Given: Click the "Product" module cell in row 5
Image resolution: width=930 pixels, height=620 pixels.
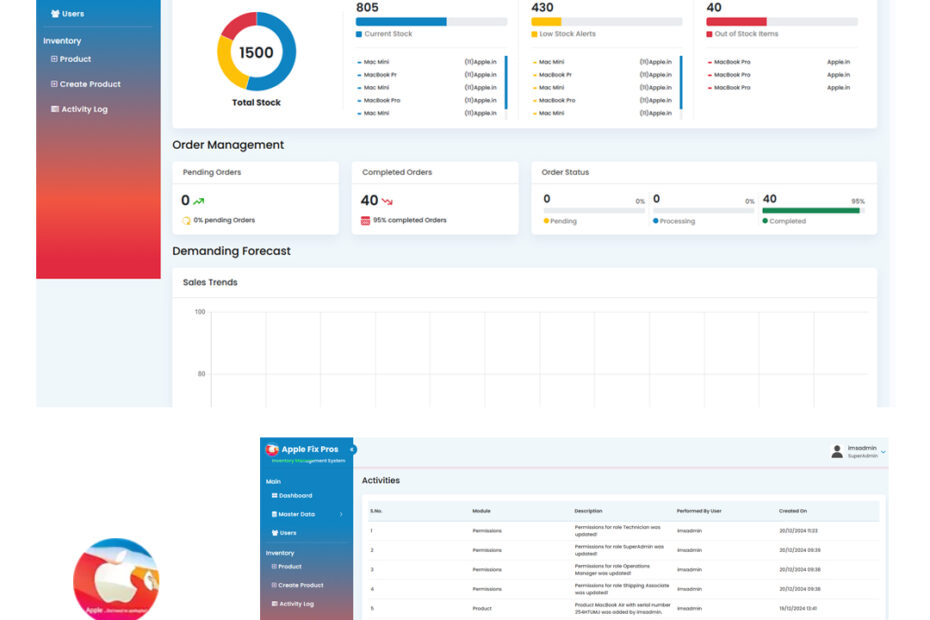Looking at the screenshot, I should pyautogui.click(x=482, y=609).
